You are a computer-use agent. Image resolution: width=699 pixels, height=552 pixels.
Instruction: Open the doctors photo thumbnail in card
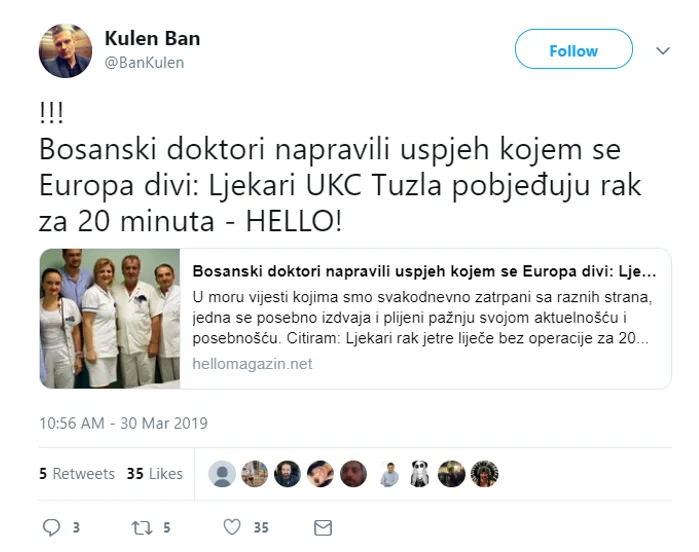pos(110,318)
